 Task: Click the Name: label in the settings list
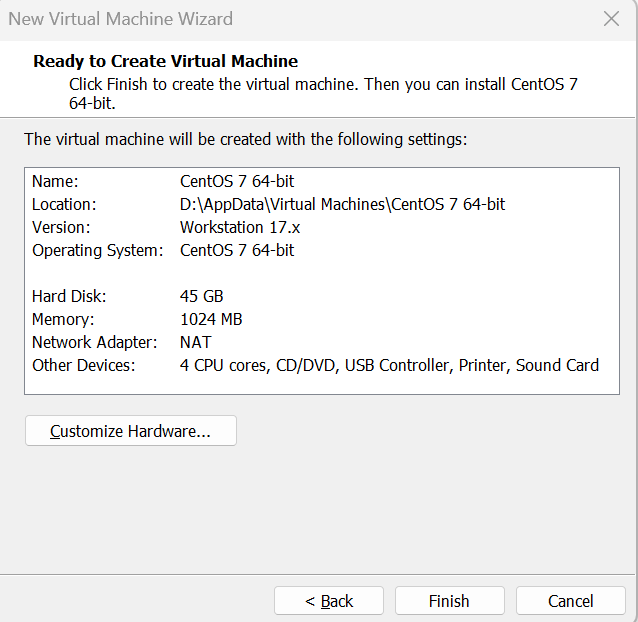(54, 181)
